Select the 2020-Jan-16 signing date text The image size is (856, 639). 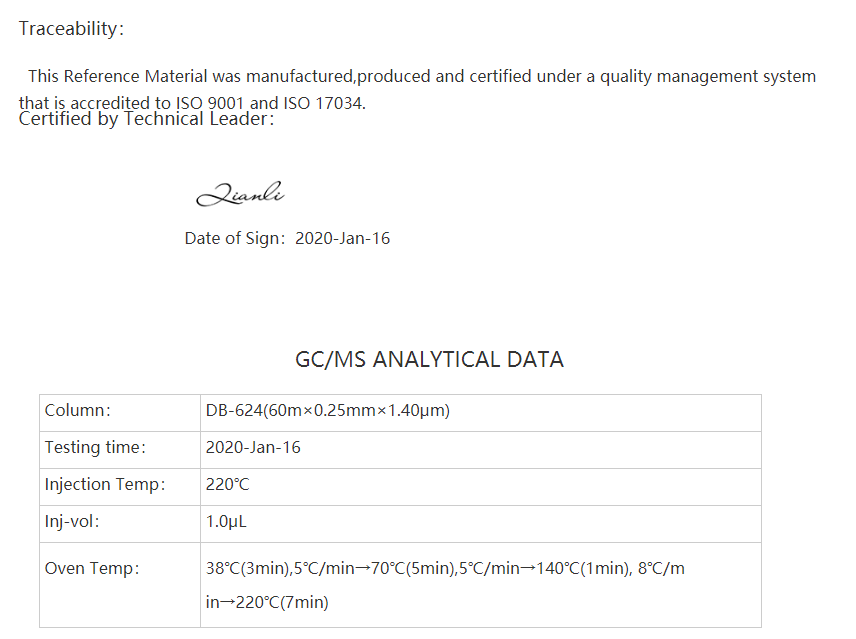pos(342,238)
